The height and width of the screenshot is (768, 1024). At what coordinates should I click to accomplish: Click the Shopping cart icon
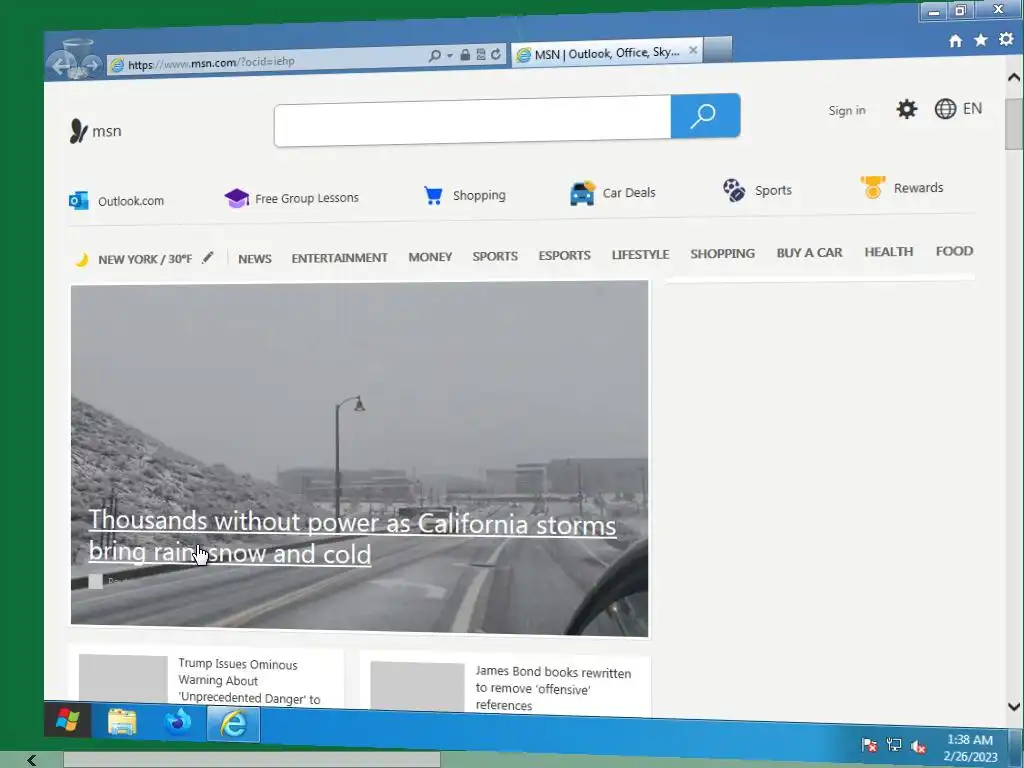pyautogui.click(x=433, y=195)
